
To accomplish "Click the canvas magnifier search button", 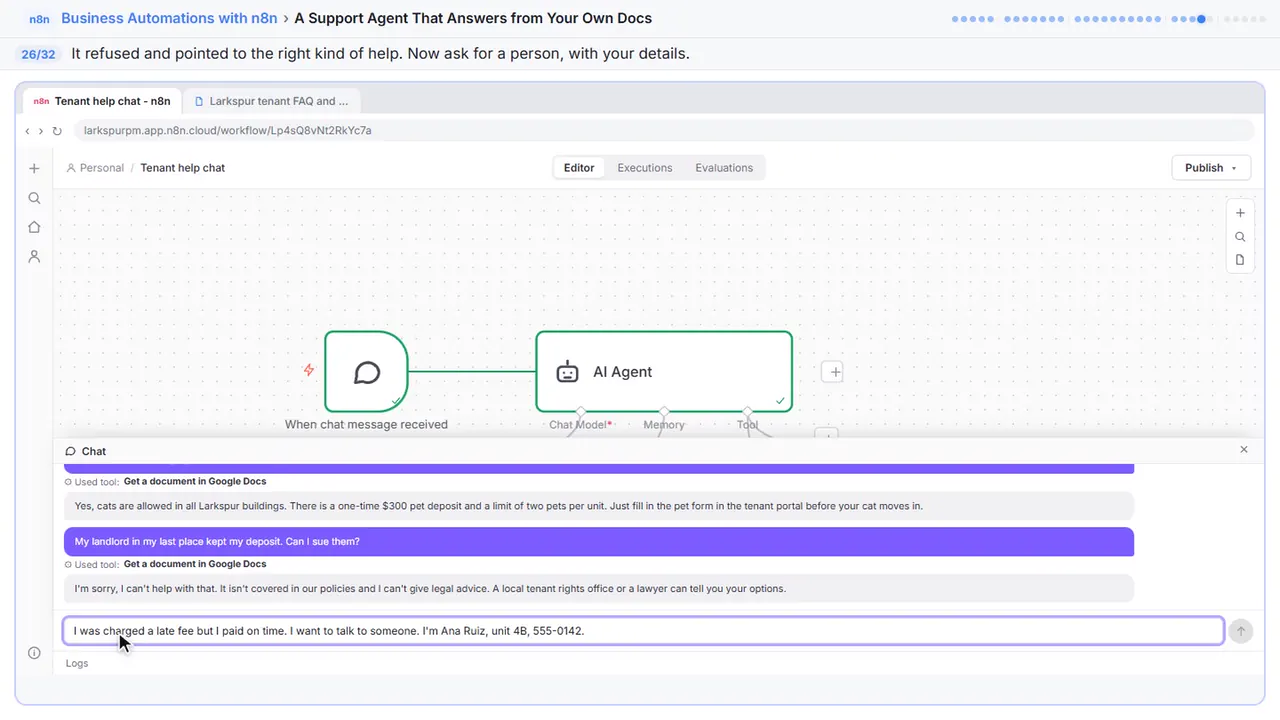I will coord(1240,237).
